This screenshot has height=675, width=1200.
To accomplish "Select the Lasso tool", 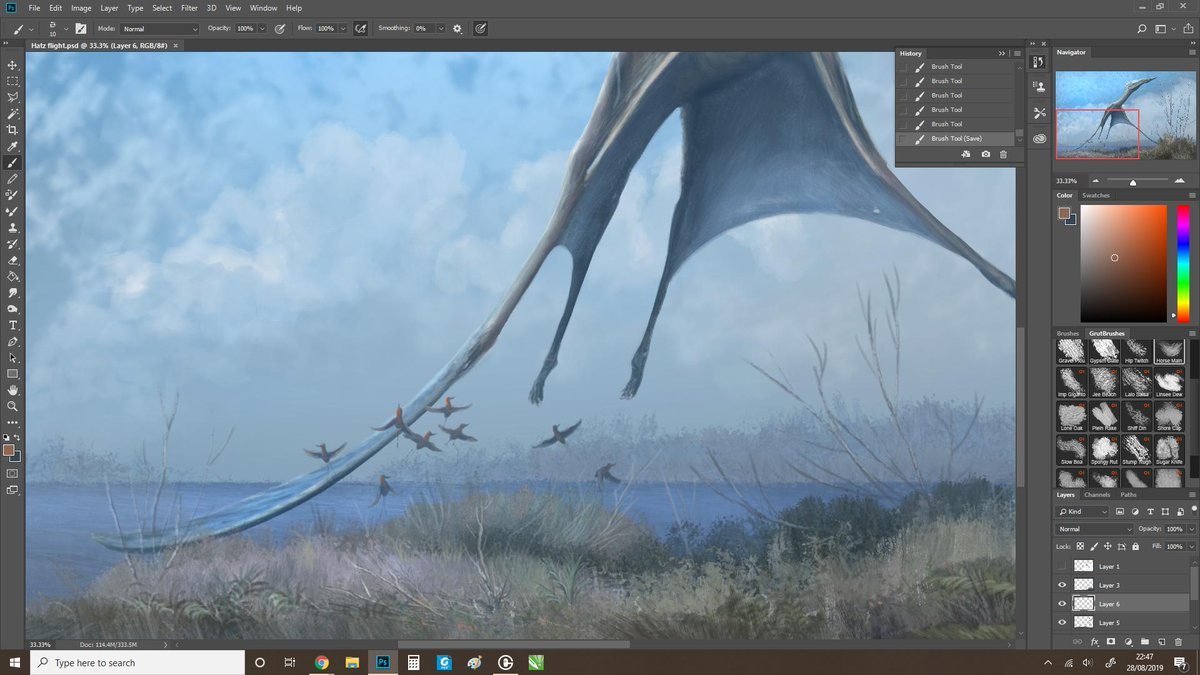I will pyautogui.click(x=13, y=97).
